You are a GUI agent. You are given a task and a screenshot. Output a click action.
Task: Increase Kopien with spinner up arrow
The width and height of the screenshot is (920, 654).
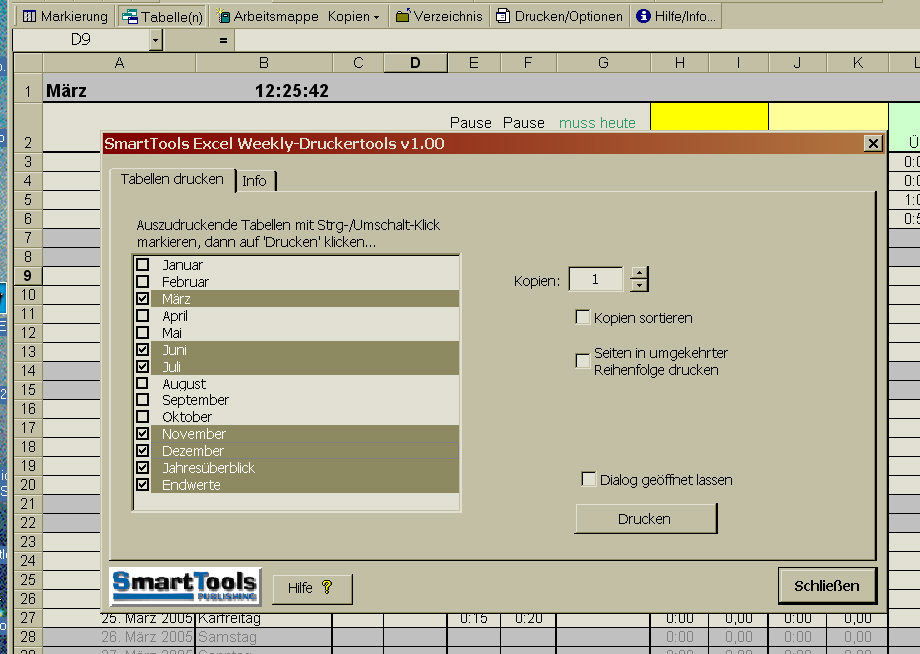(x=639, y=273)
